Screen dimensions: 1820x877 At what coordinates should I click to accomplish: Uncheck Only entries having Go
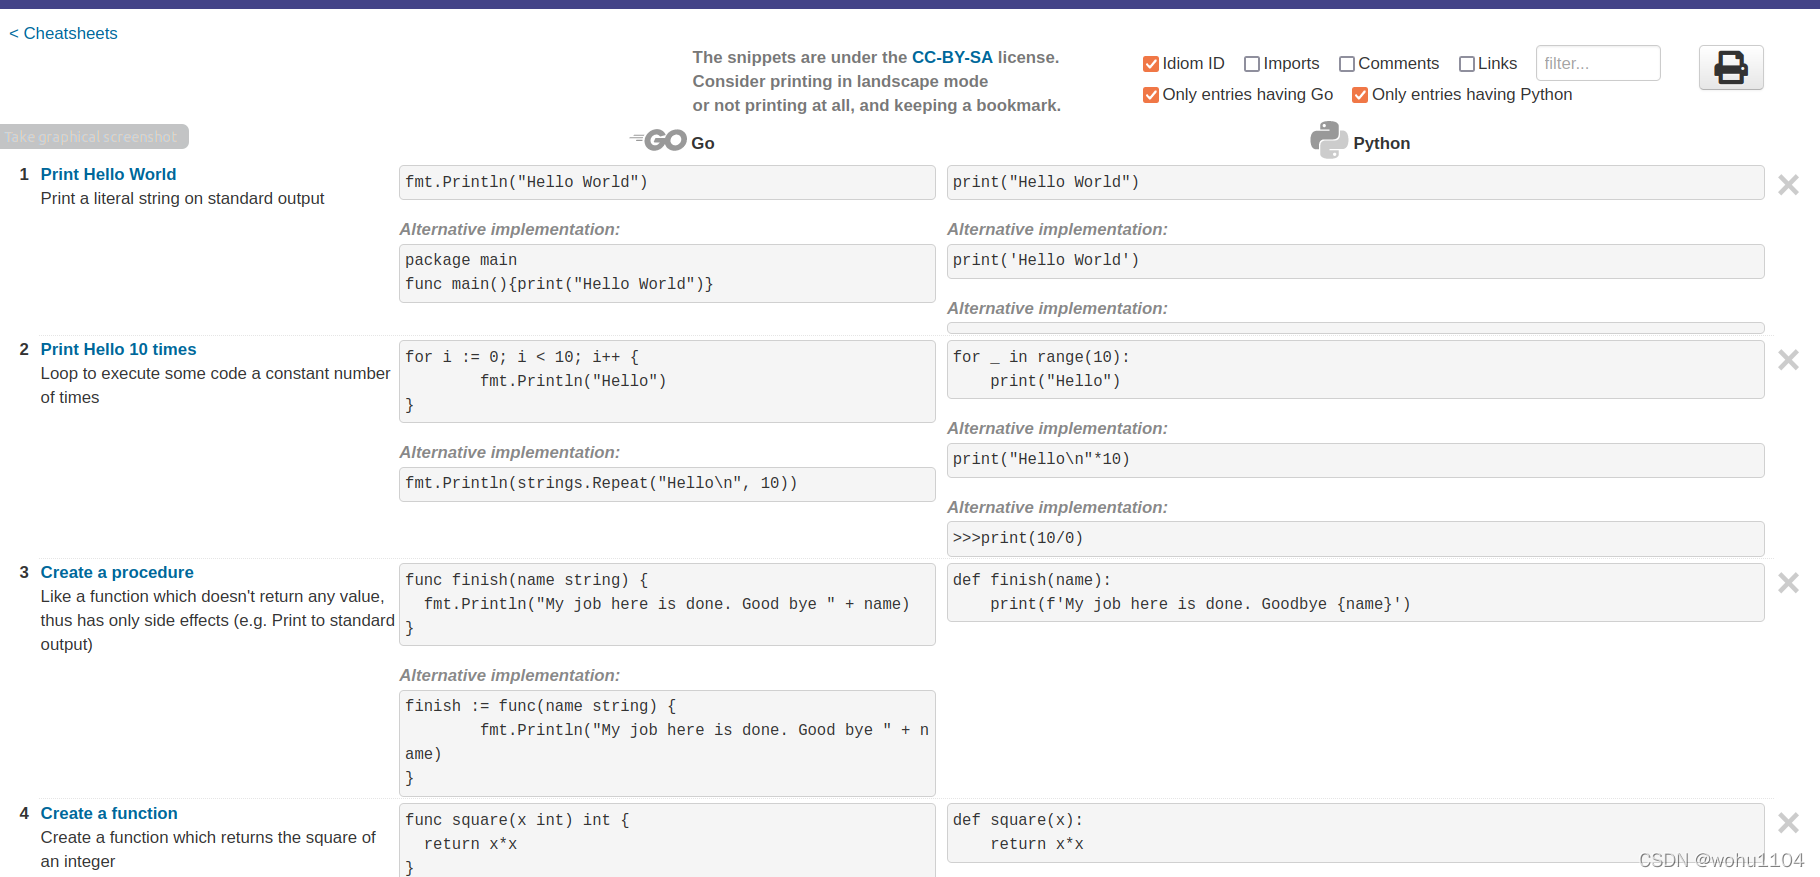1151,95
